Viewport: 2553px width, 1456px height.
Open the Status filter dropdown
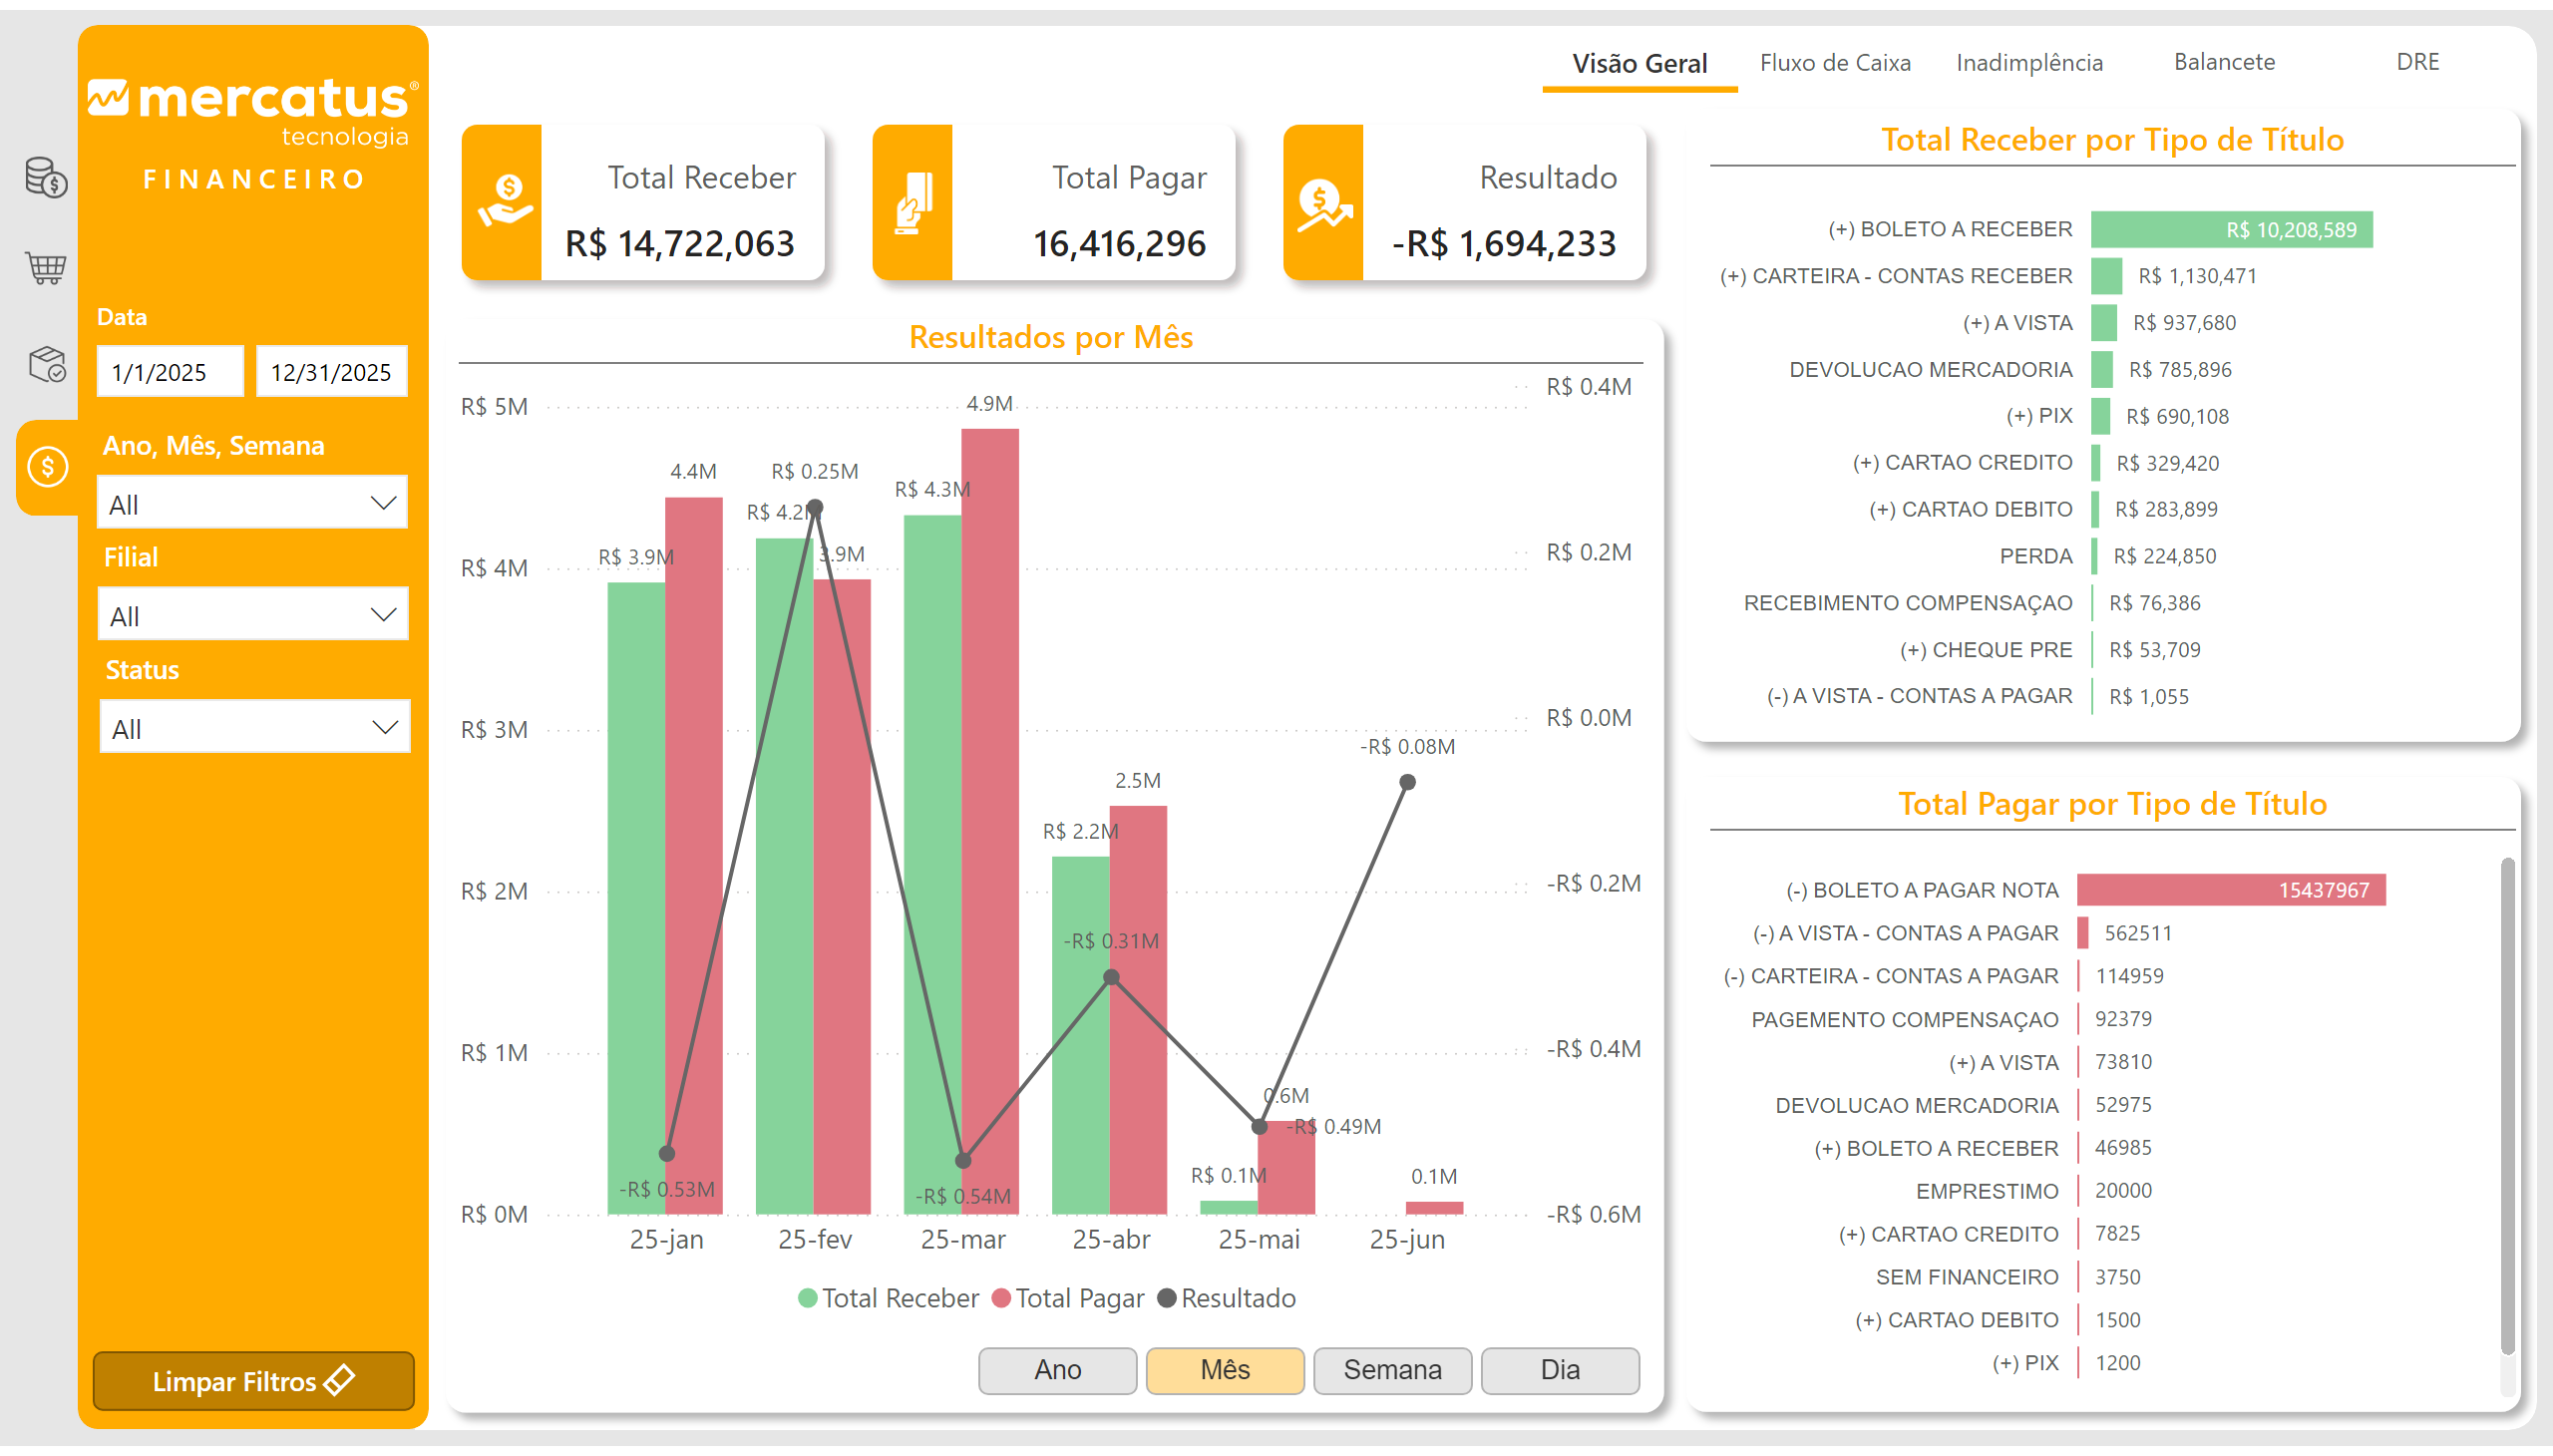(x=254, y=728)
